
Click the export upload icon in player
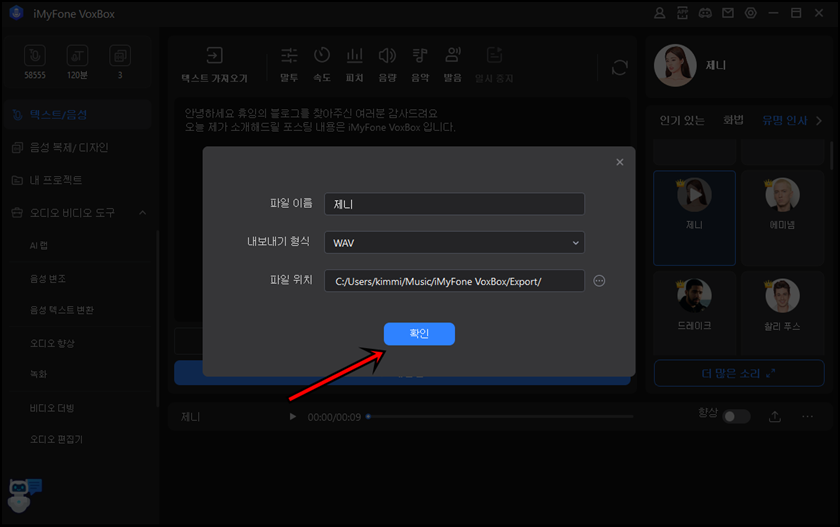click(775, 417)
